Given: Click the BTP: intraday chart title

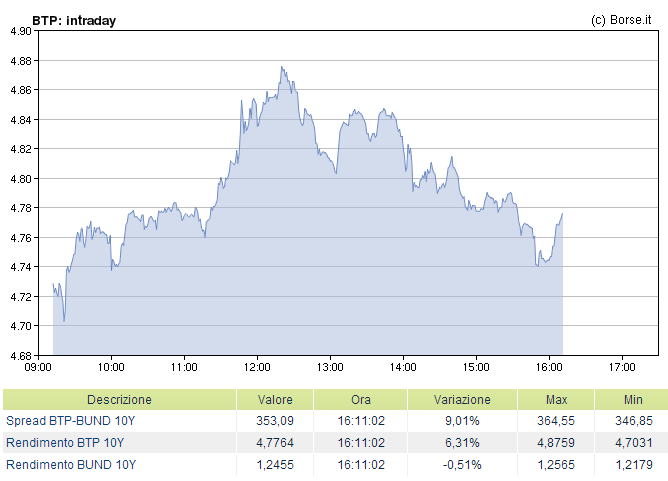Looking at the screenshot, I should (x=73, y=19).
